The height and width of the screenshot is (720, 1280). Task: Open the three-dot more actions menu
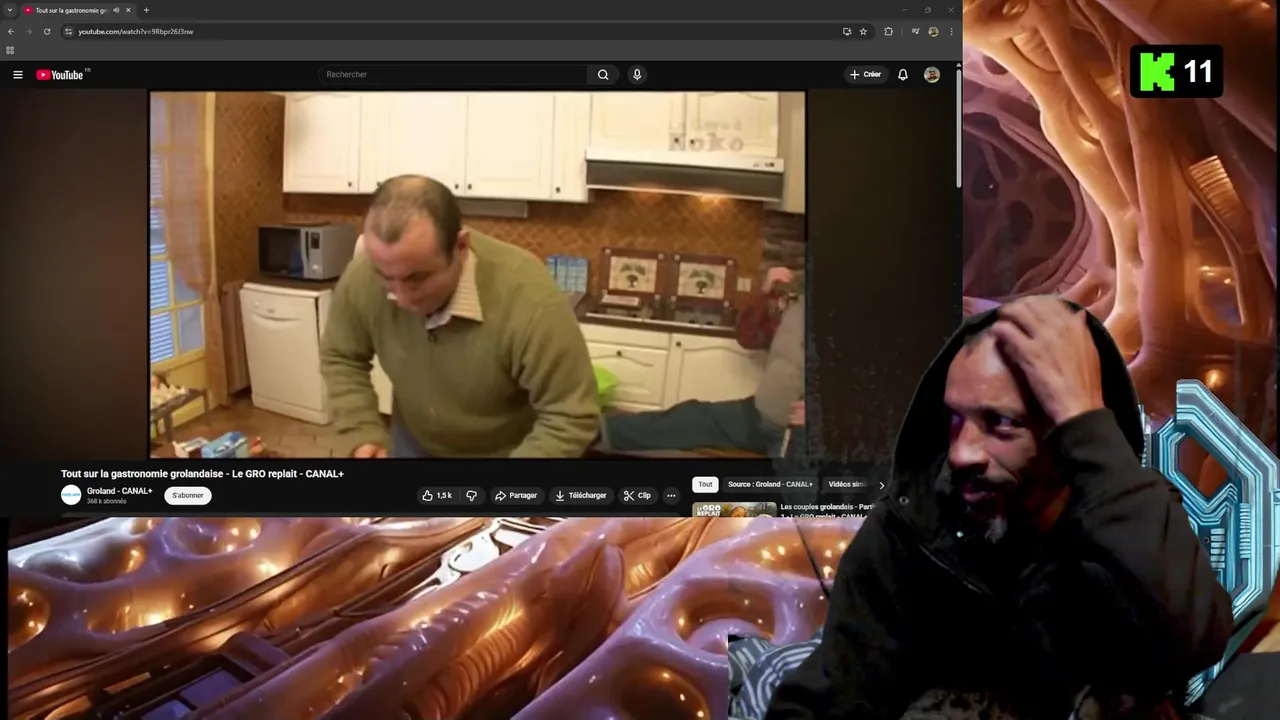point(671,495)
